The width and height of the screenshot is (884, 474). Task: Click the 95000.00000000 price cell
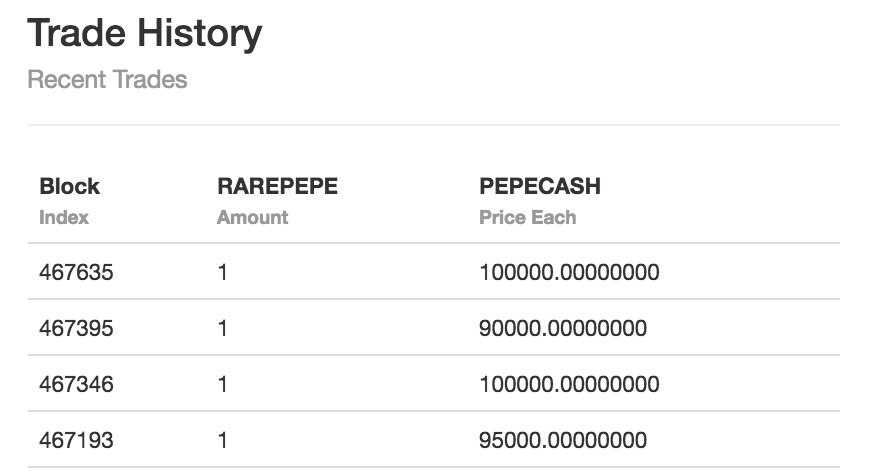click(x=563, y=440)
